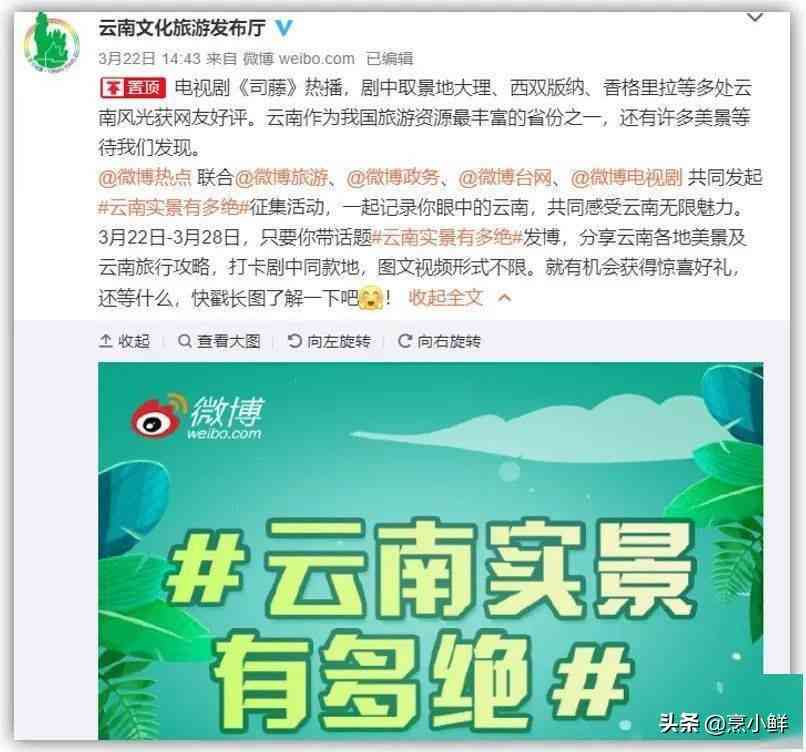Collapse the image with 收起 button
The height and width of the screenshot is (752, 806).
[x=125, y=341]
